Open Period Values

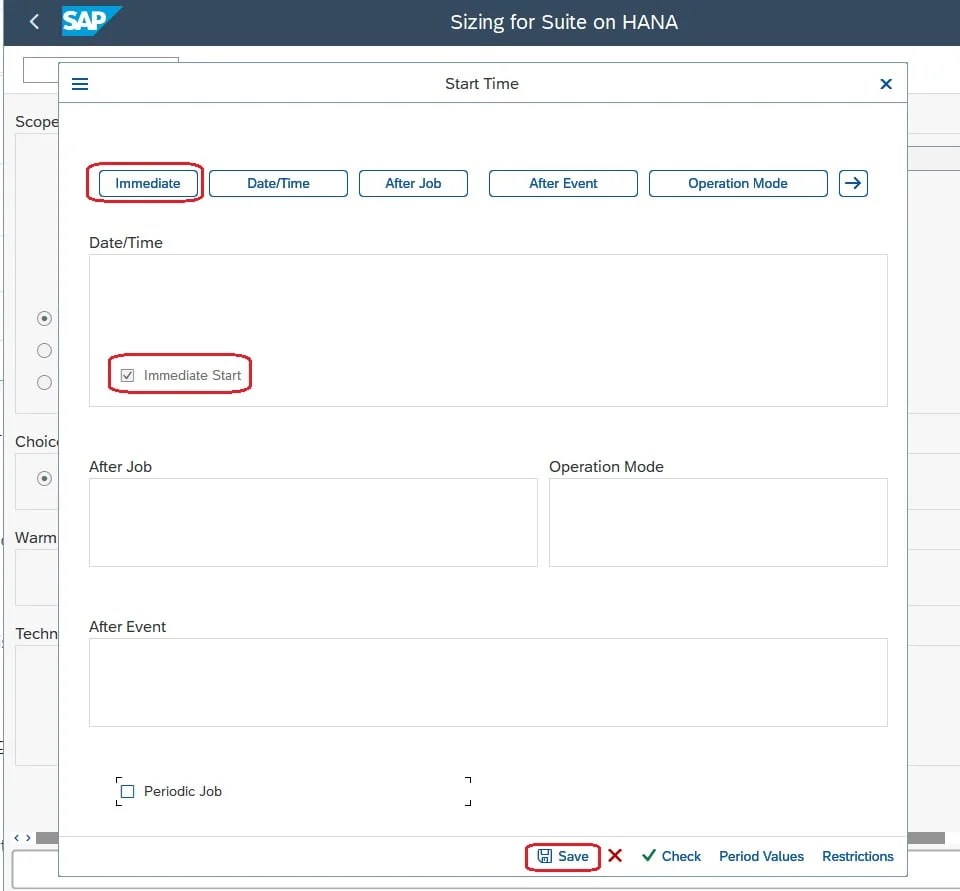coord(762,856)
